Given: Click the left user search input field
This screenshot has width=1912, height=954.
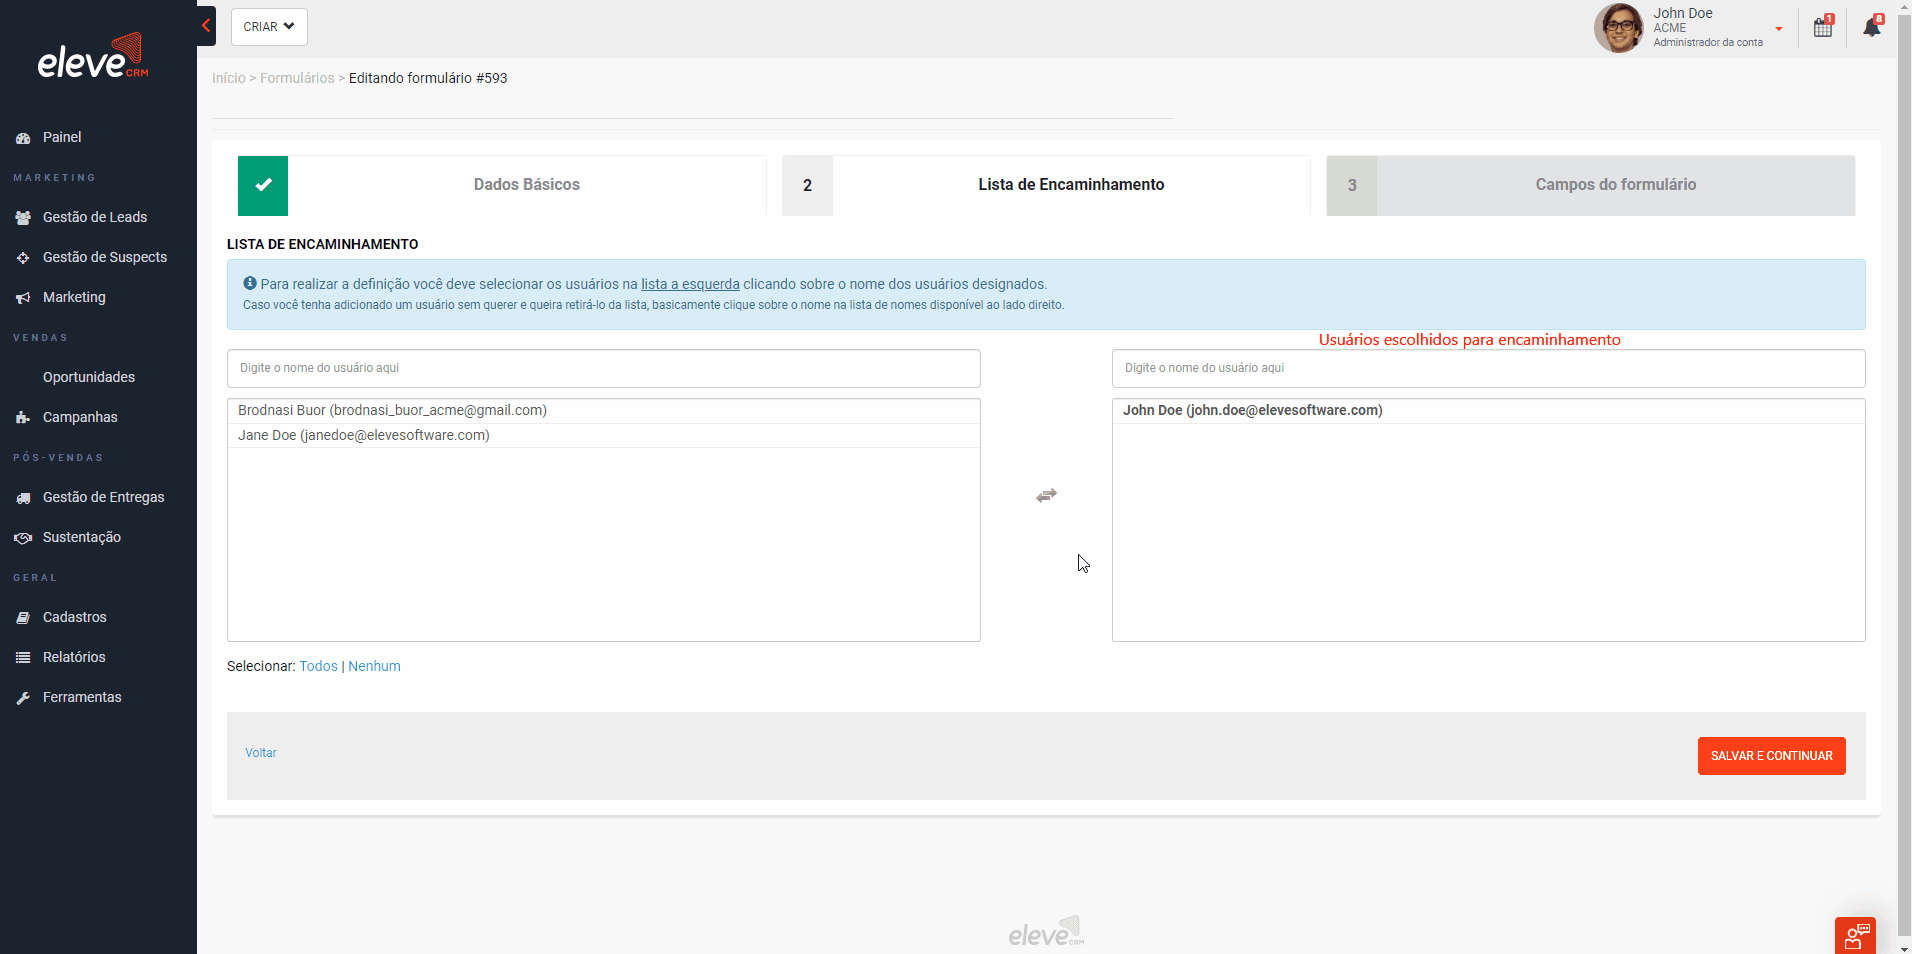Looking at the screenshot, I should click(x=603, y=368).
